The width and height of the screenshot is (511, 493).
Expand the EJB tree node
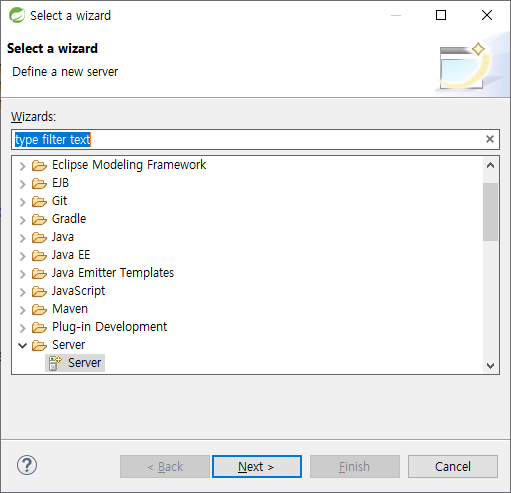click(x=22, y=184)
